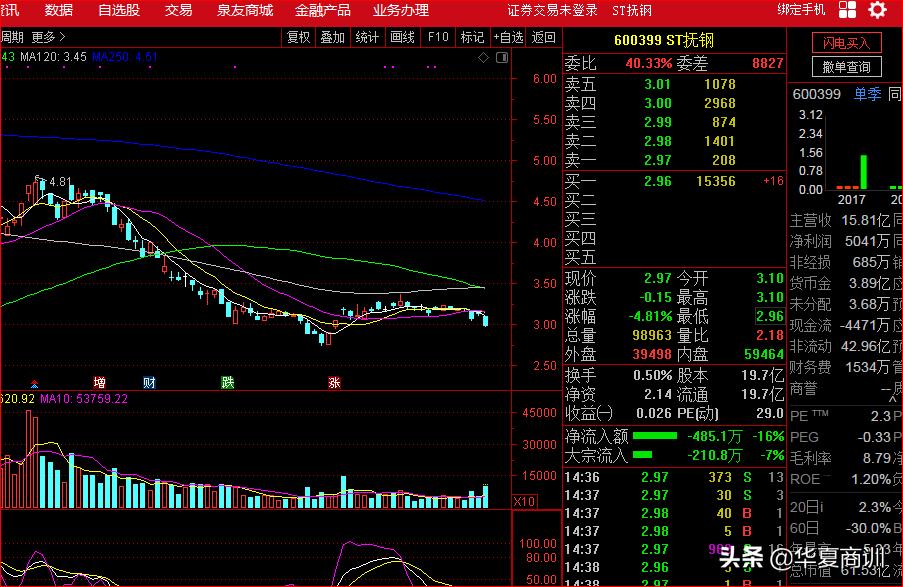Add stock with +自选 button

[x=508, y=37]
